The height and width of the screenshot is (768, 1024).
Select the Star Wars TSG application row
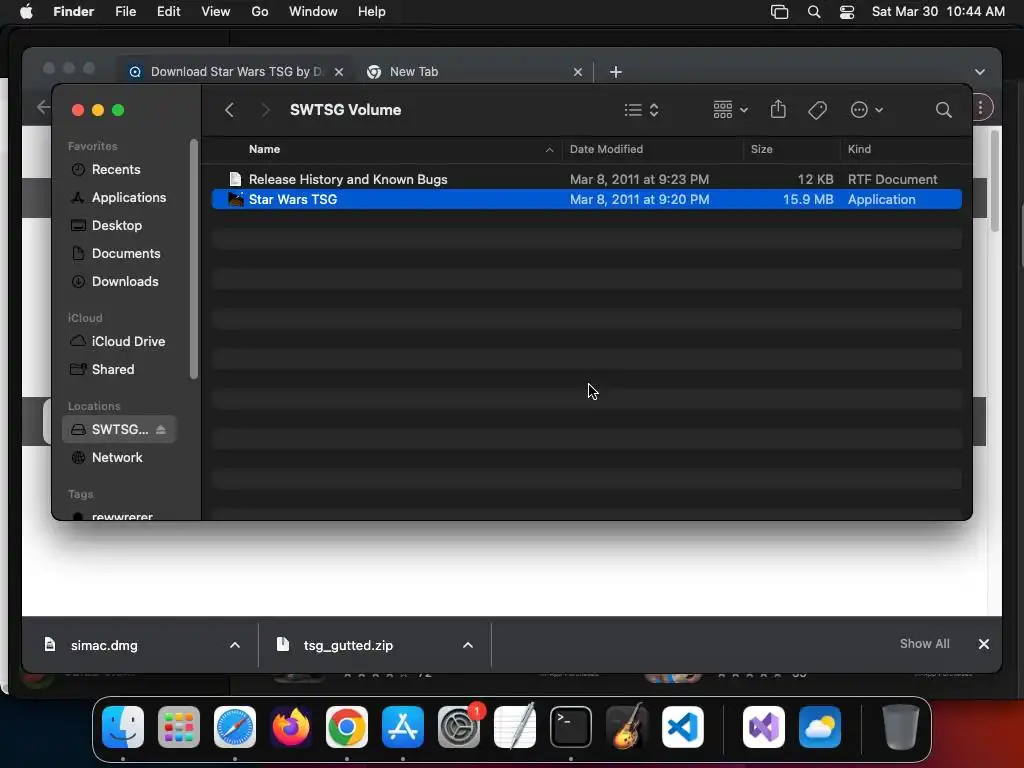click(586, 199)
